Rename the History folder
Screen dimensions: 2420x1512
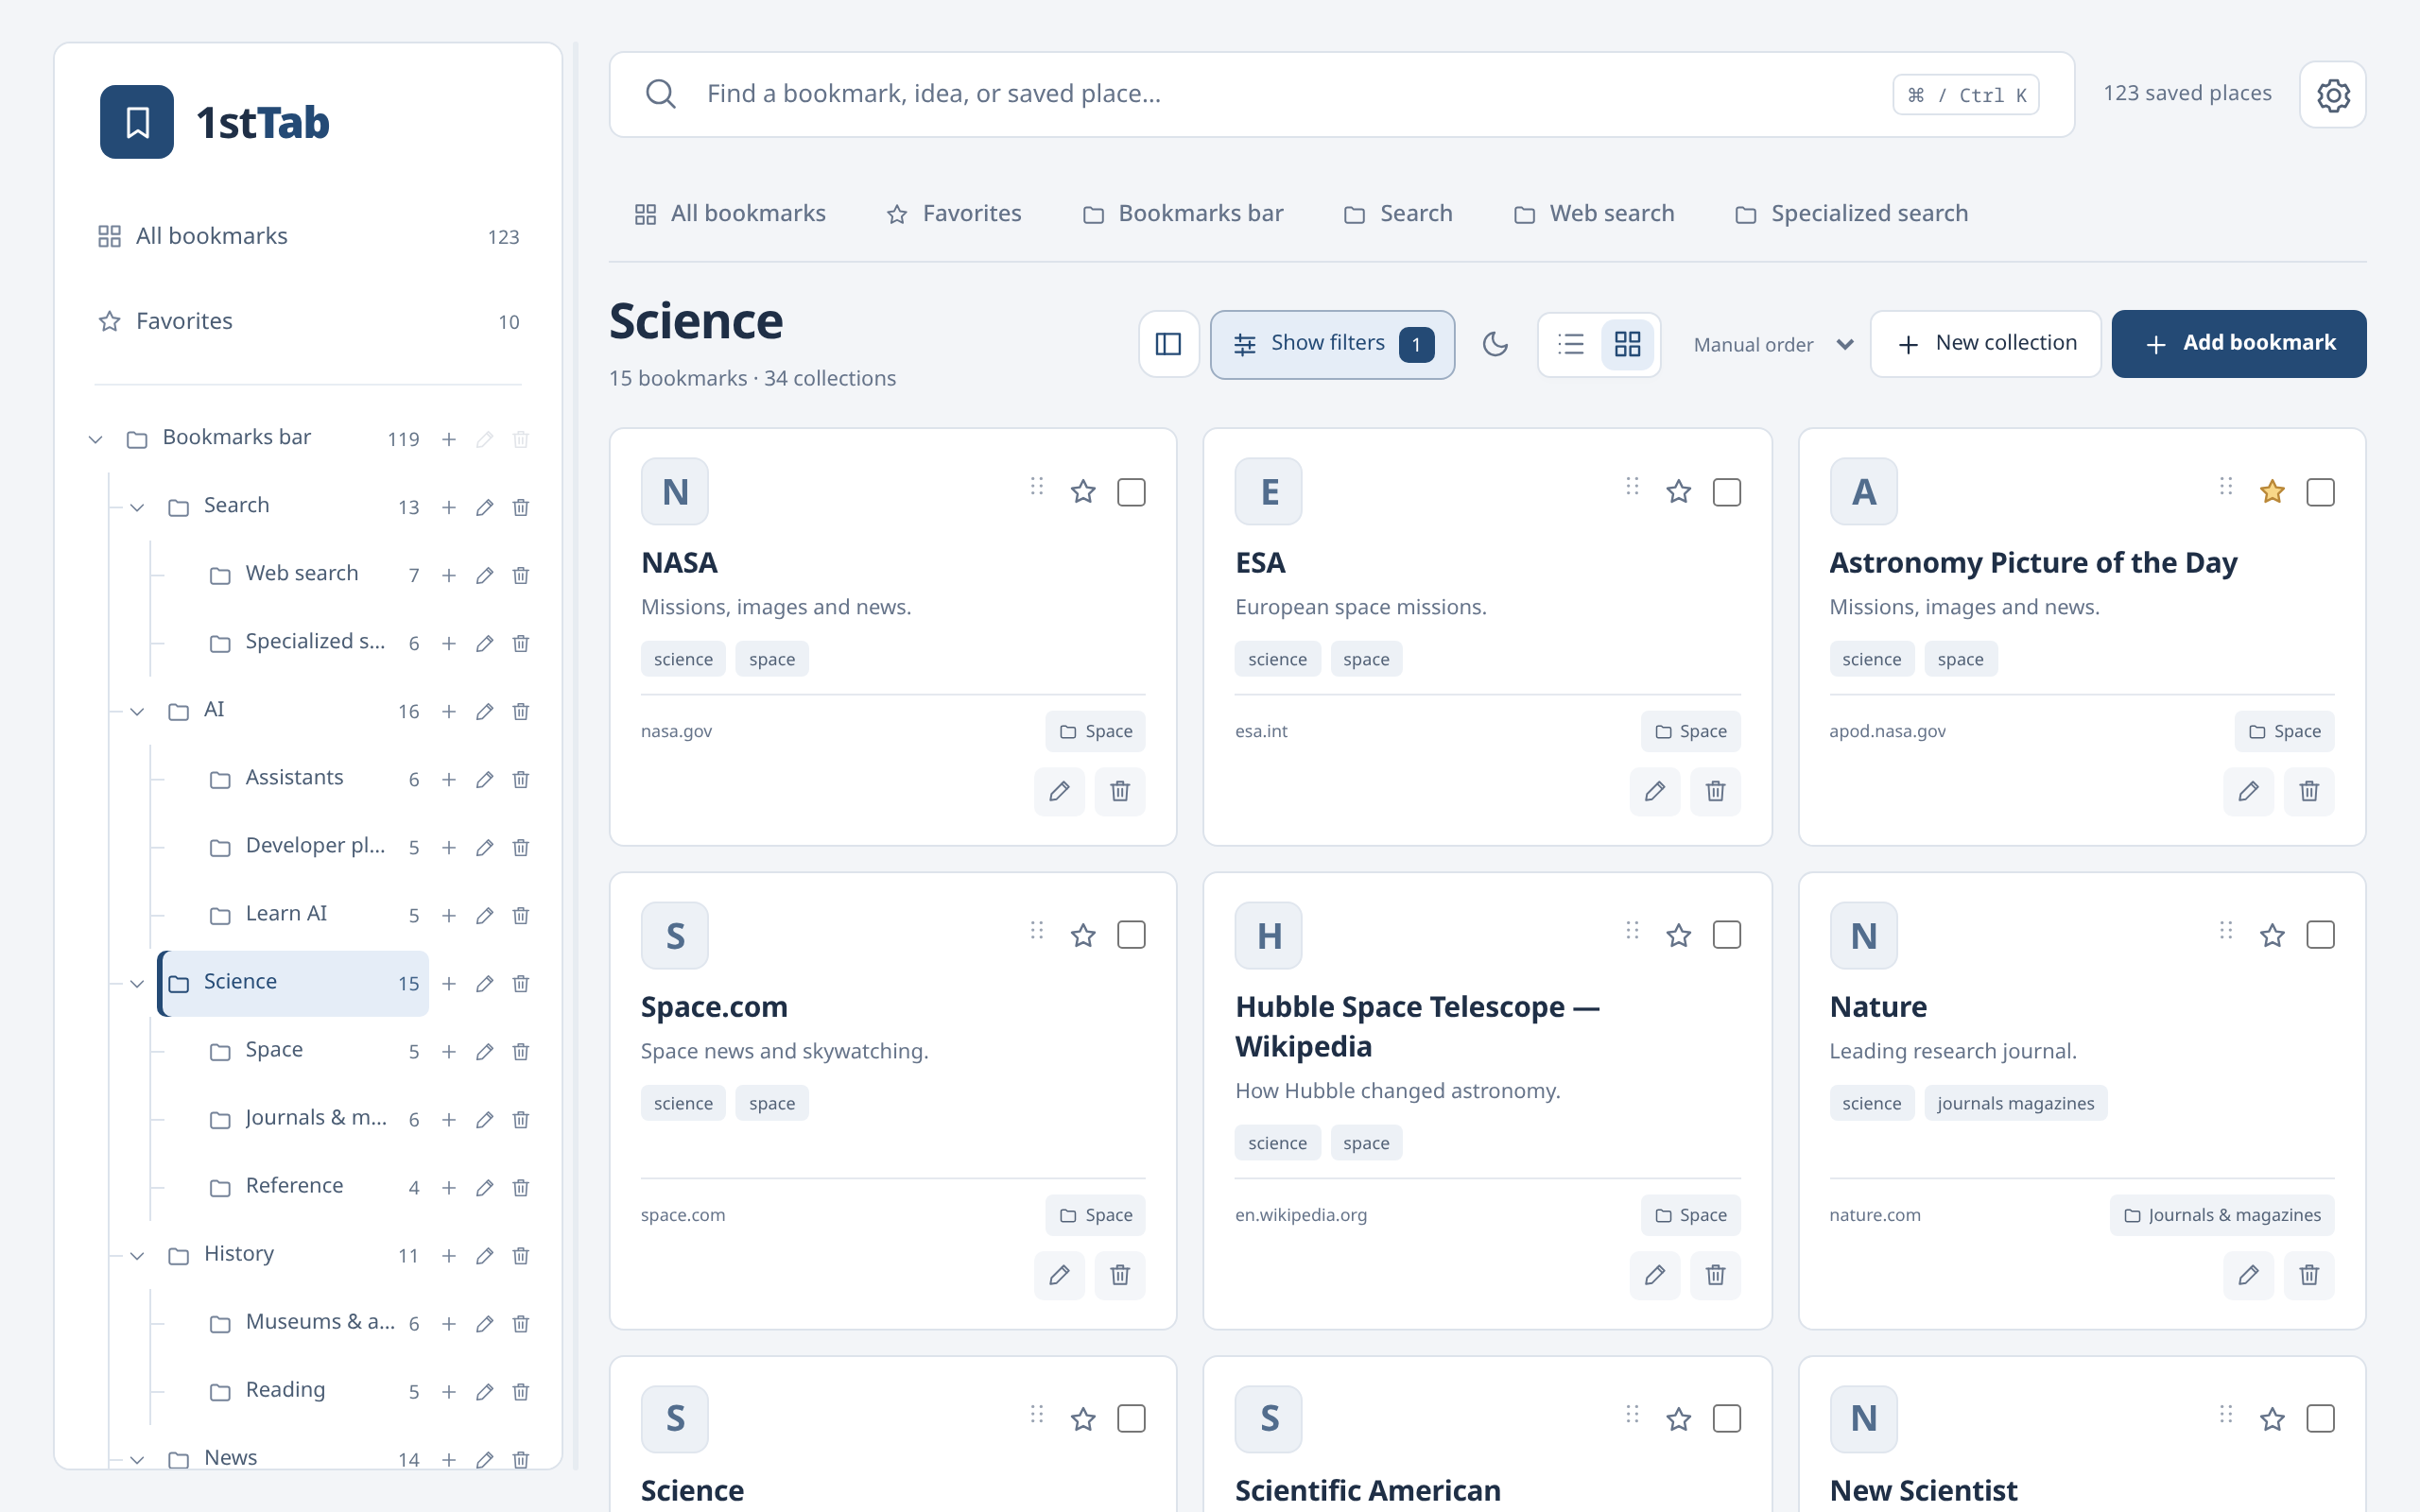point(485,1255)
